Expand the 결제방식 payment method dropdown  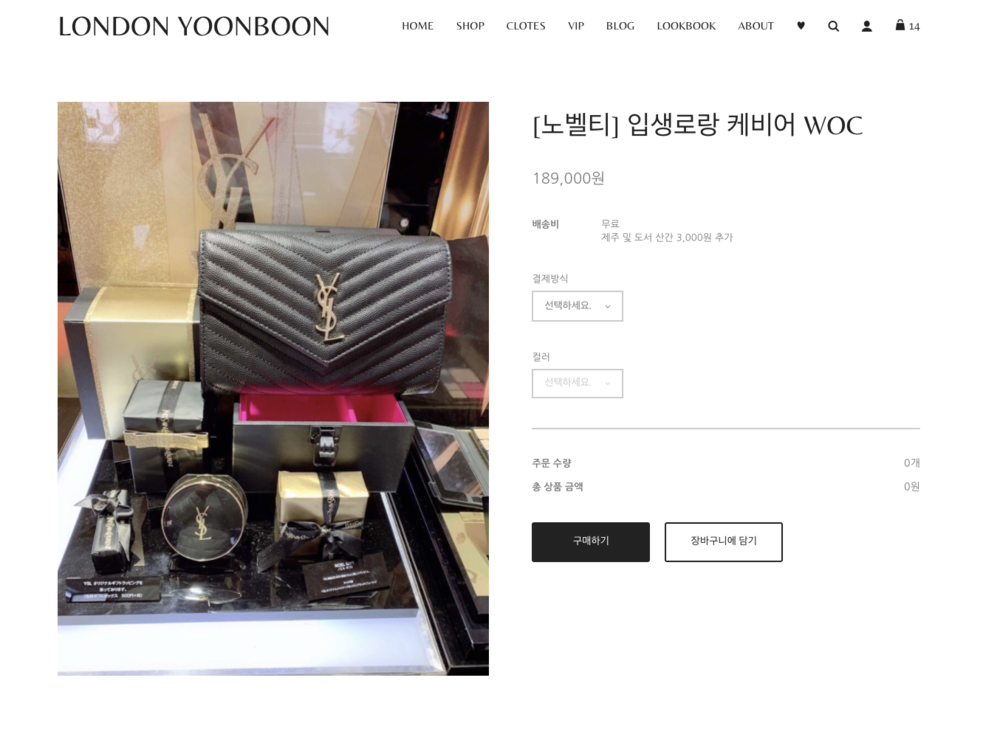click(577, 306)
